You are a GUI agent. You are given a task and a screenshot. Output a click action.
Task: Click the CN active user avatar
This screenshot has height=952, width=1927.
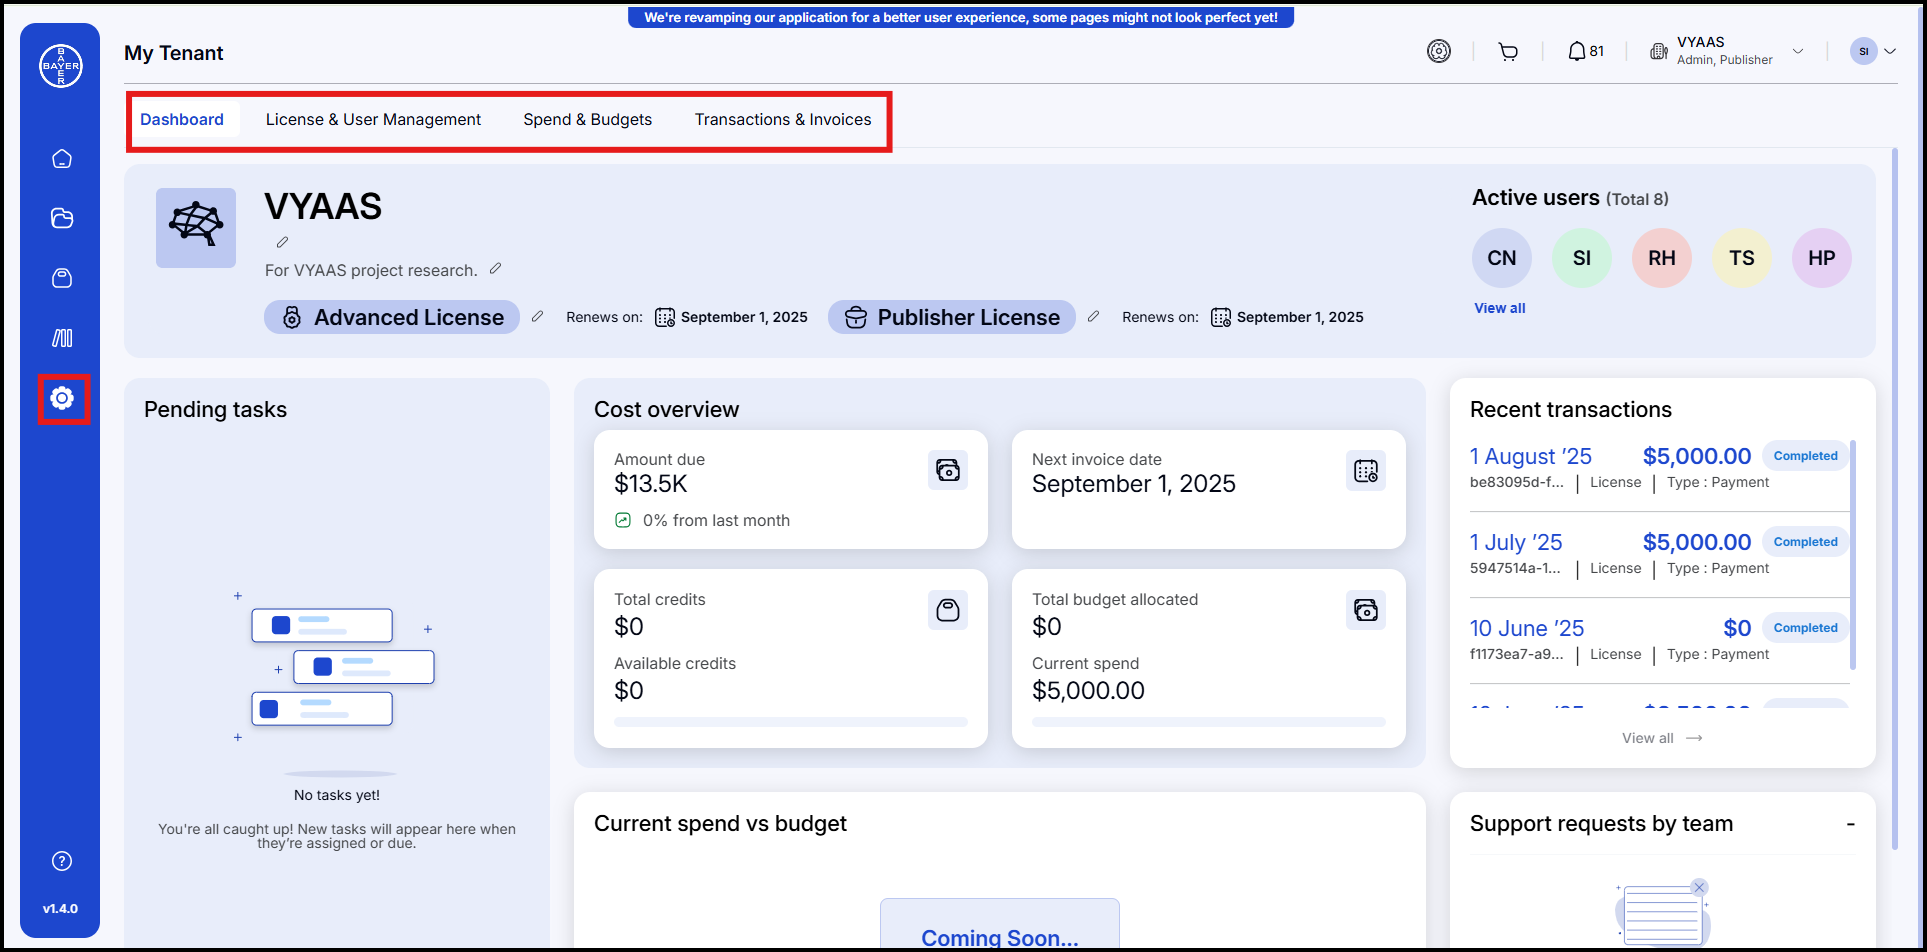click(1502, 258)
